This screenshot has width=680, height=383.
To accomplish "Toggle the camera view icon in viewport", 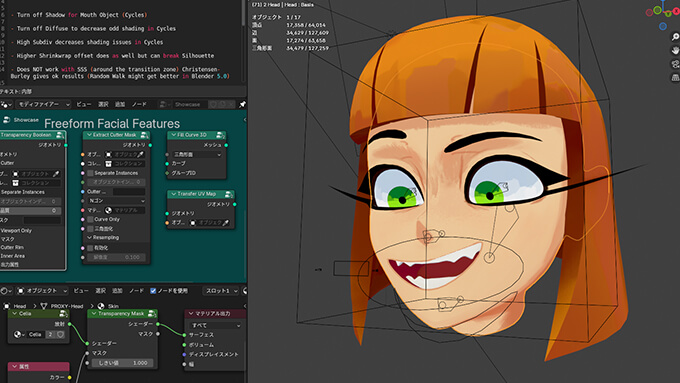I will (x=675, y=64).
